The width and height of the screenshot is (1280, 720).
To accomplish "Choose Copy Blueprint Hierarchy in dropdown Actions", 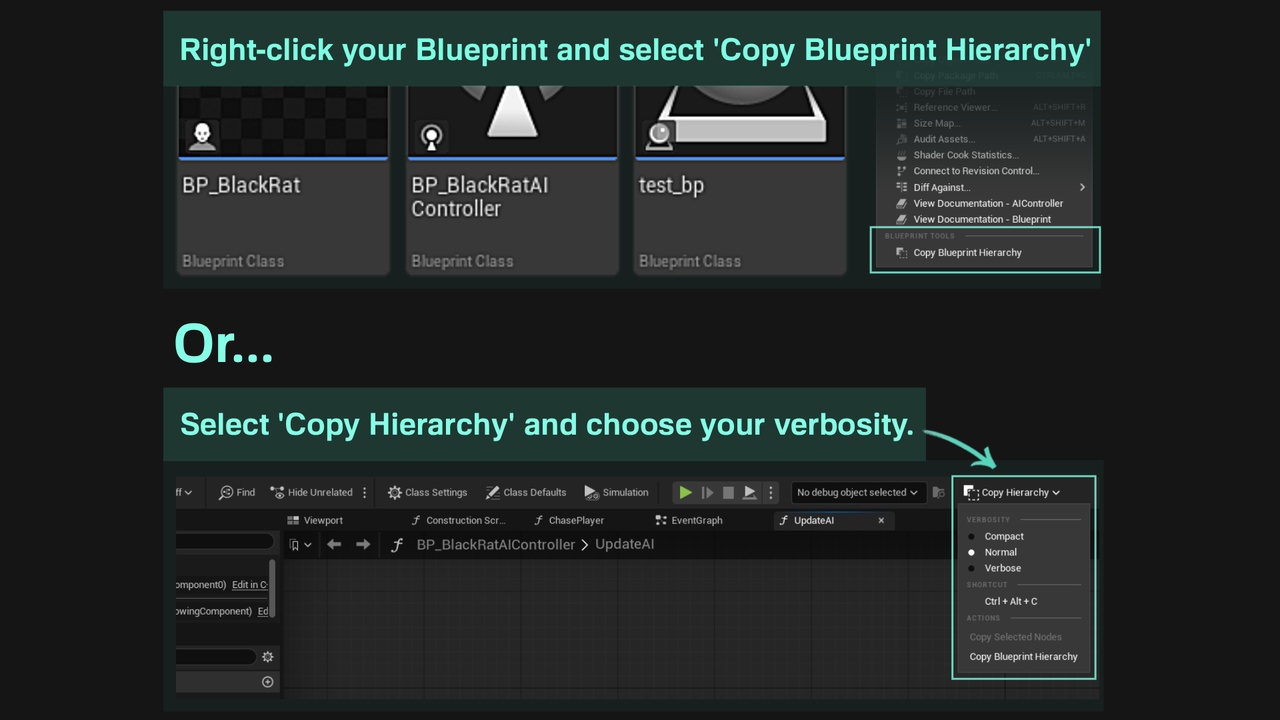I will [x=1023, y=657].
